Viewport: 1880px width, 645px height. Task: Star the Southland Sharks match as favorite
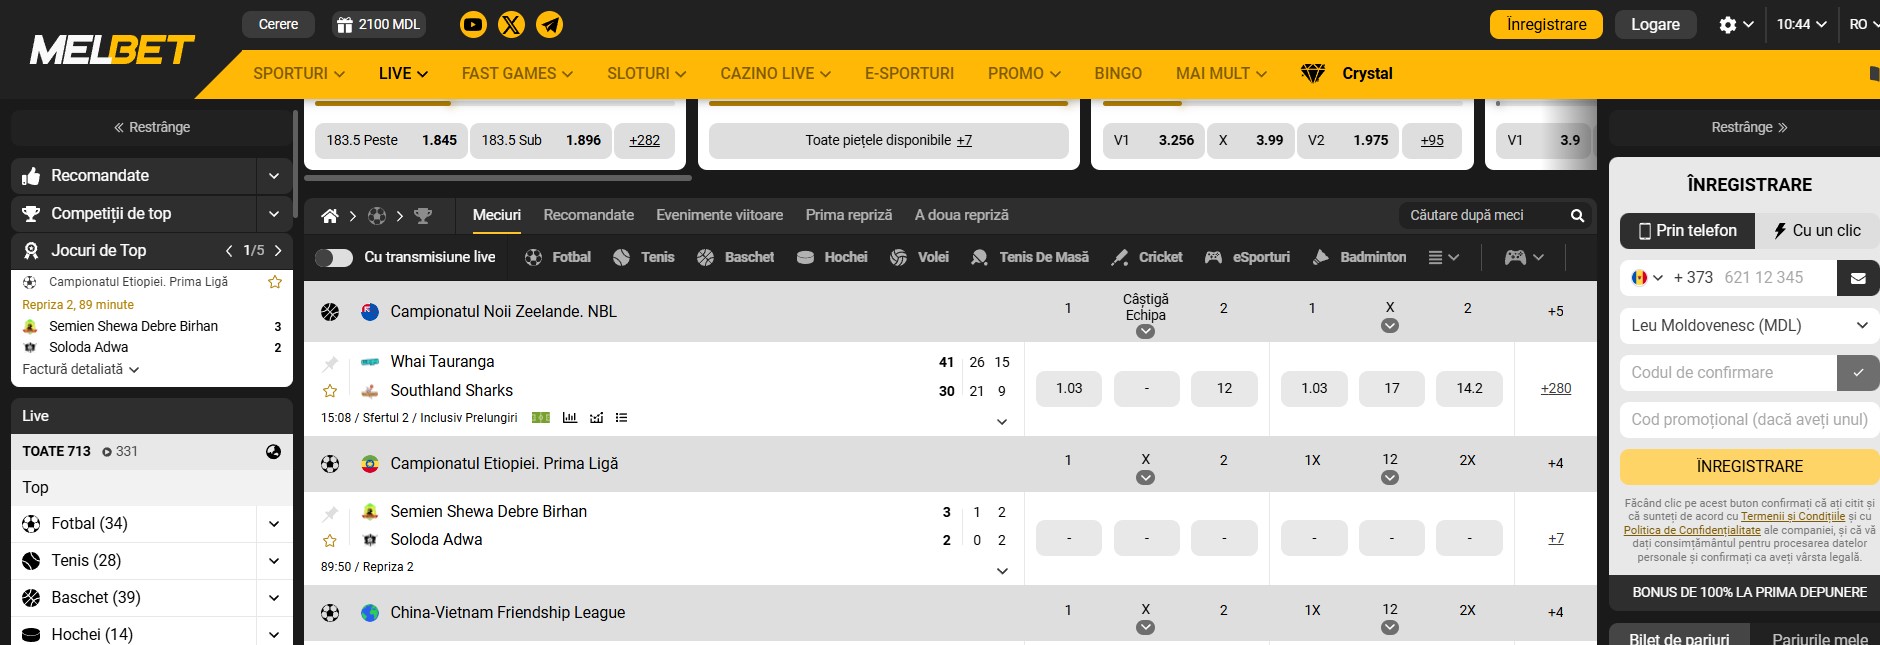coord(330,391)
